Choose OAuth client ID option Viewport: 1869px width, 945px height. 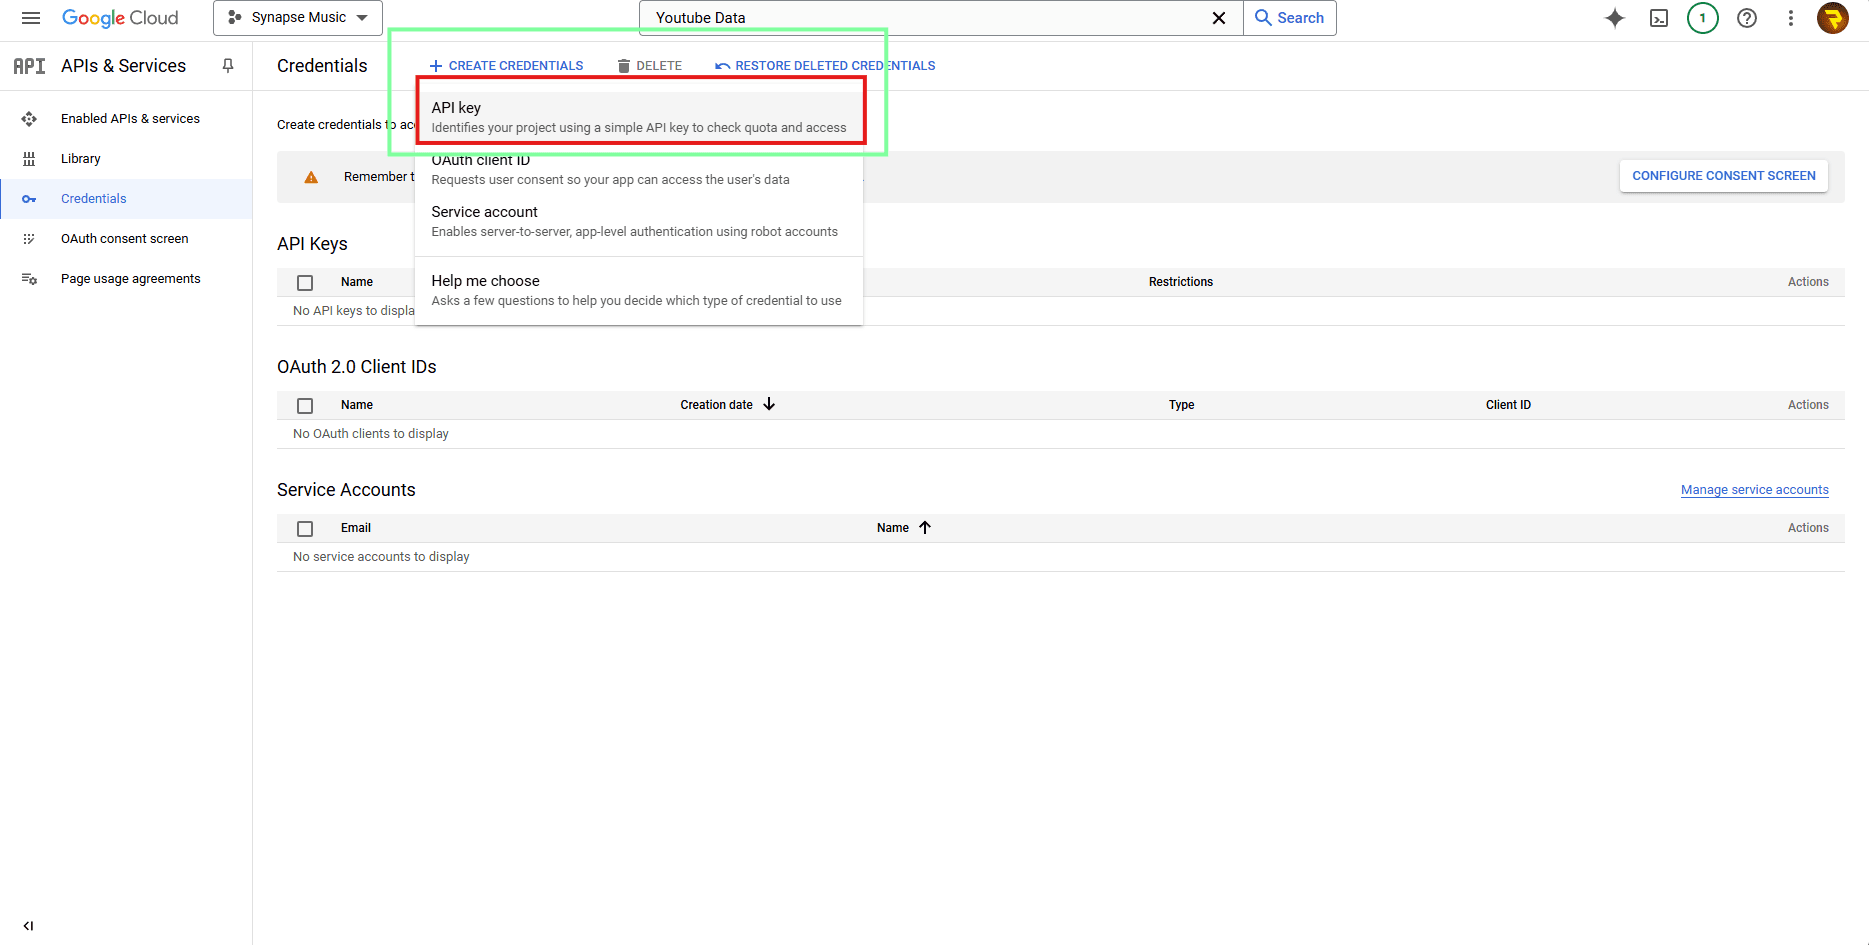639,169
